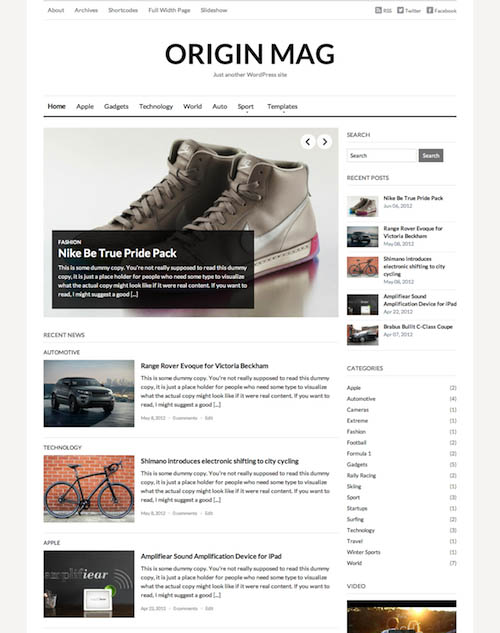
Task: Play the sidebar video preview
Action: coord(402,616)
